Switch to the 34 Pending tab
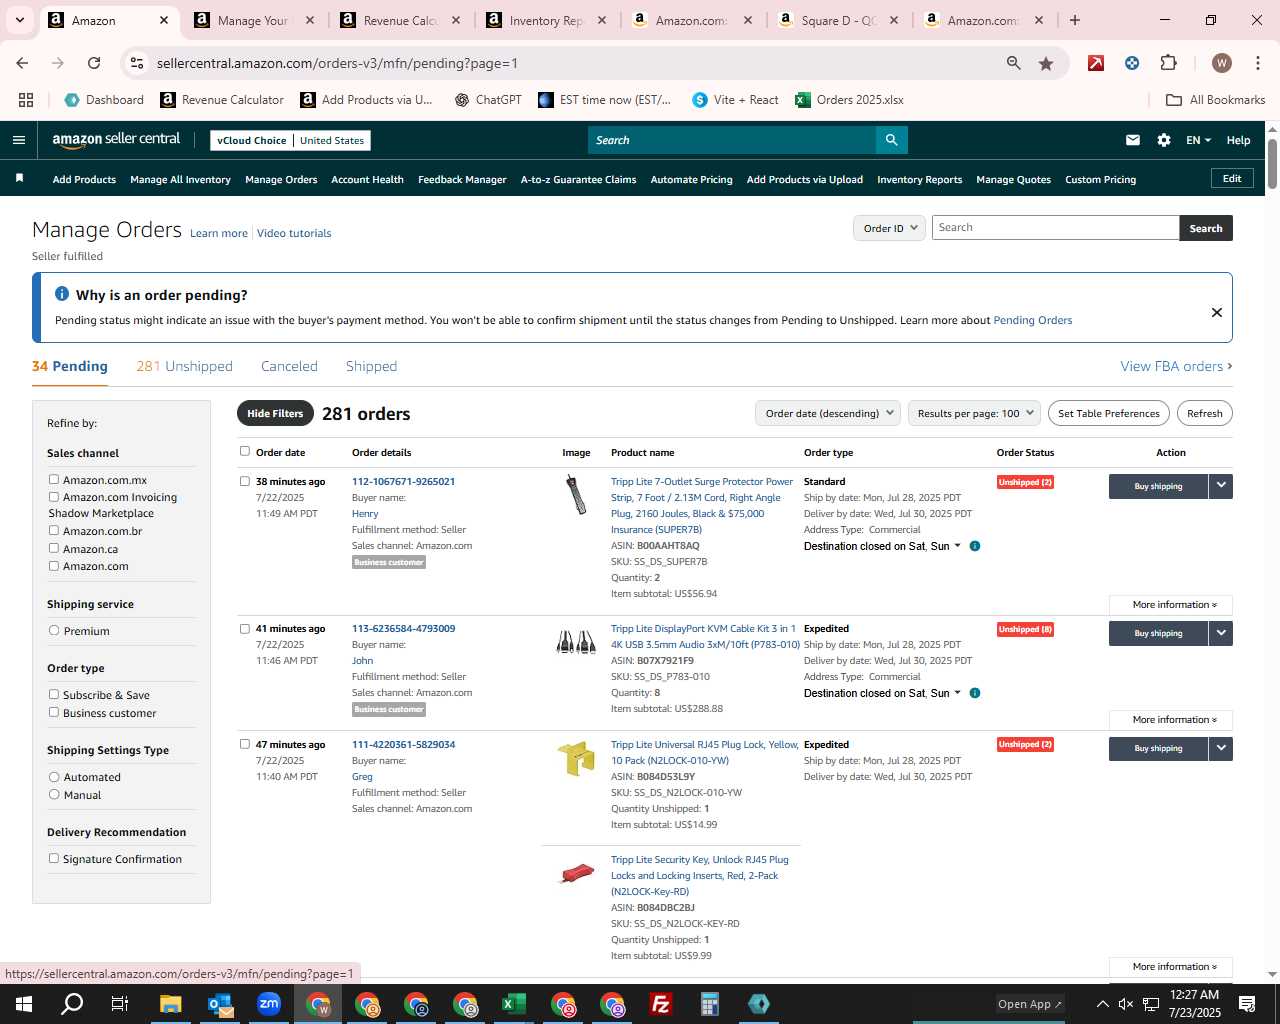 [70, 366]
